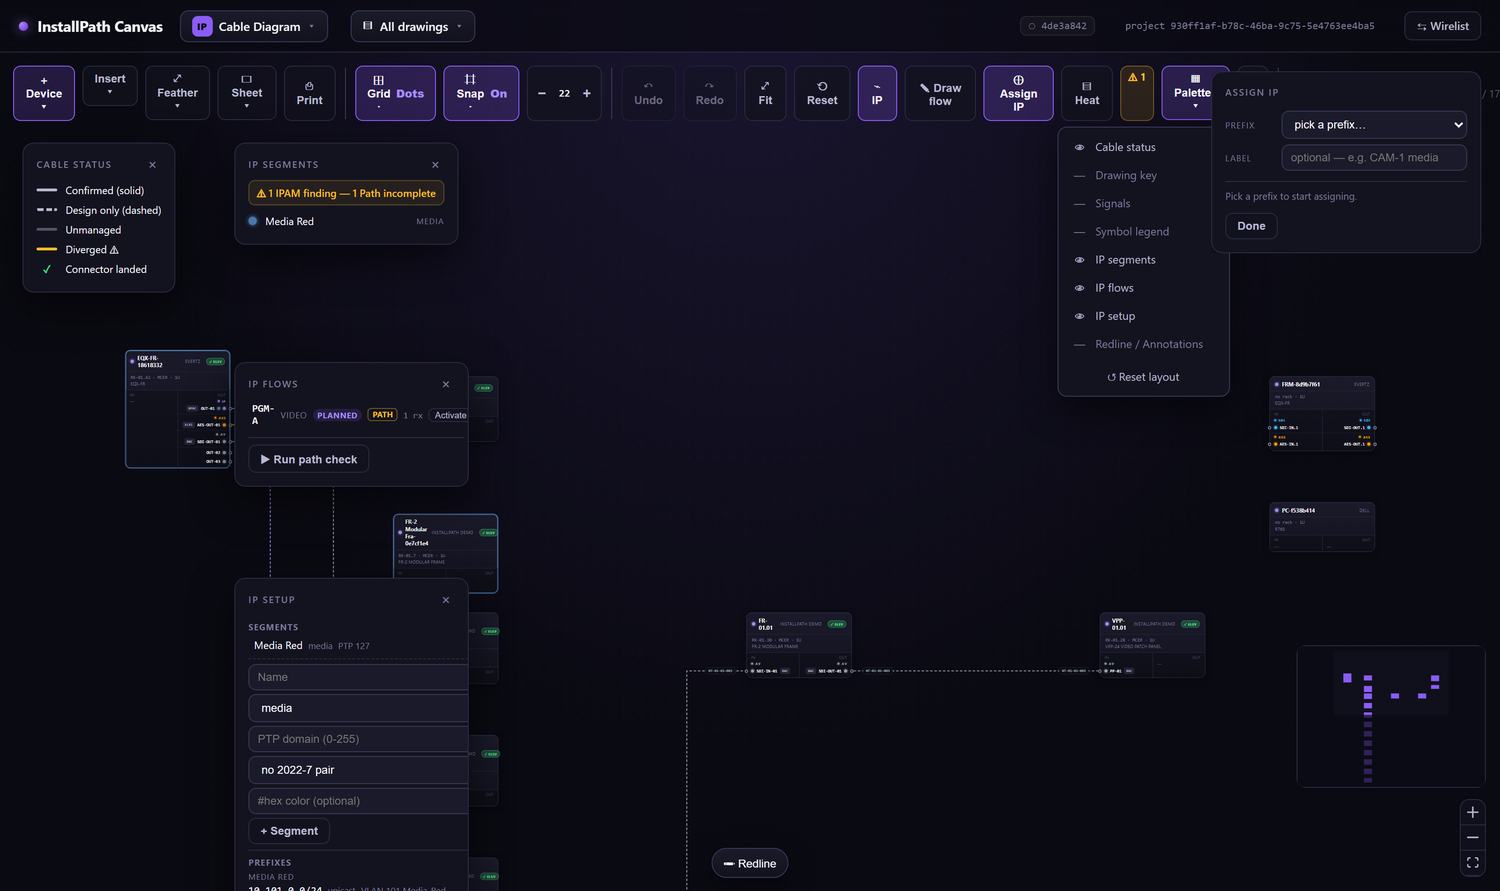Click the PLANNED status badge
Screen dimensions: 1500x891
click(x=337, y=415)
